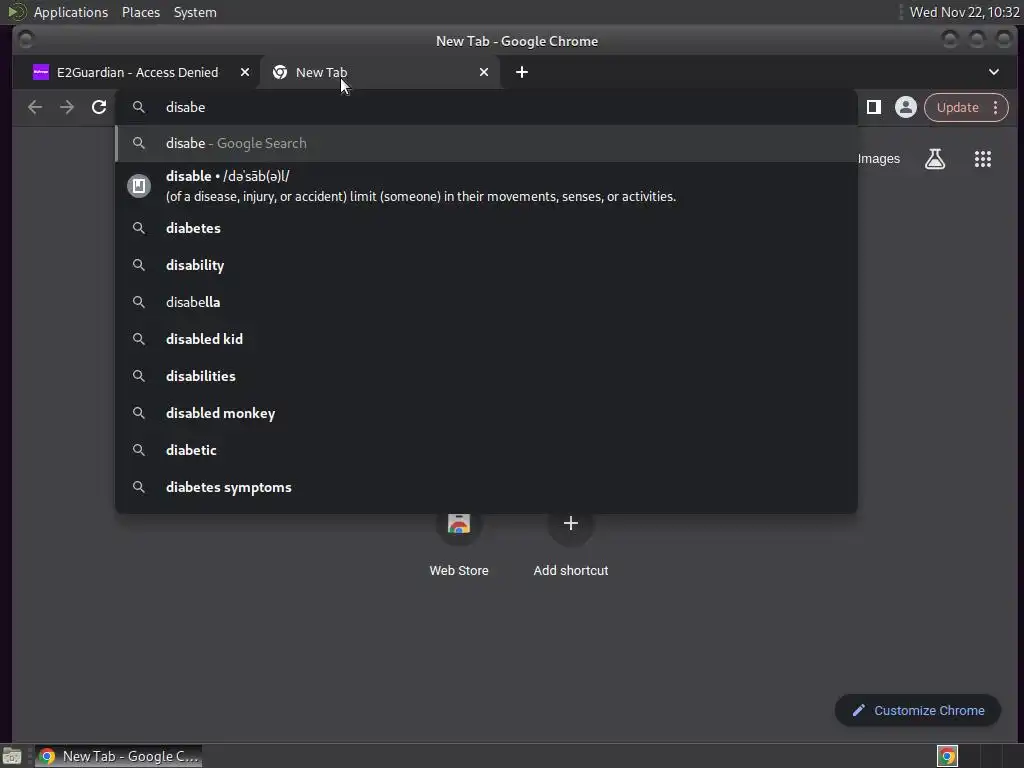This screenshot has width=1024, height=768.
Task: Switch to the E2Guardian - Access Denied tab
Action: click(136, 72)
